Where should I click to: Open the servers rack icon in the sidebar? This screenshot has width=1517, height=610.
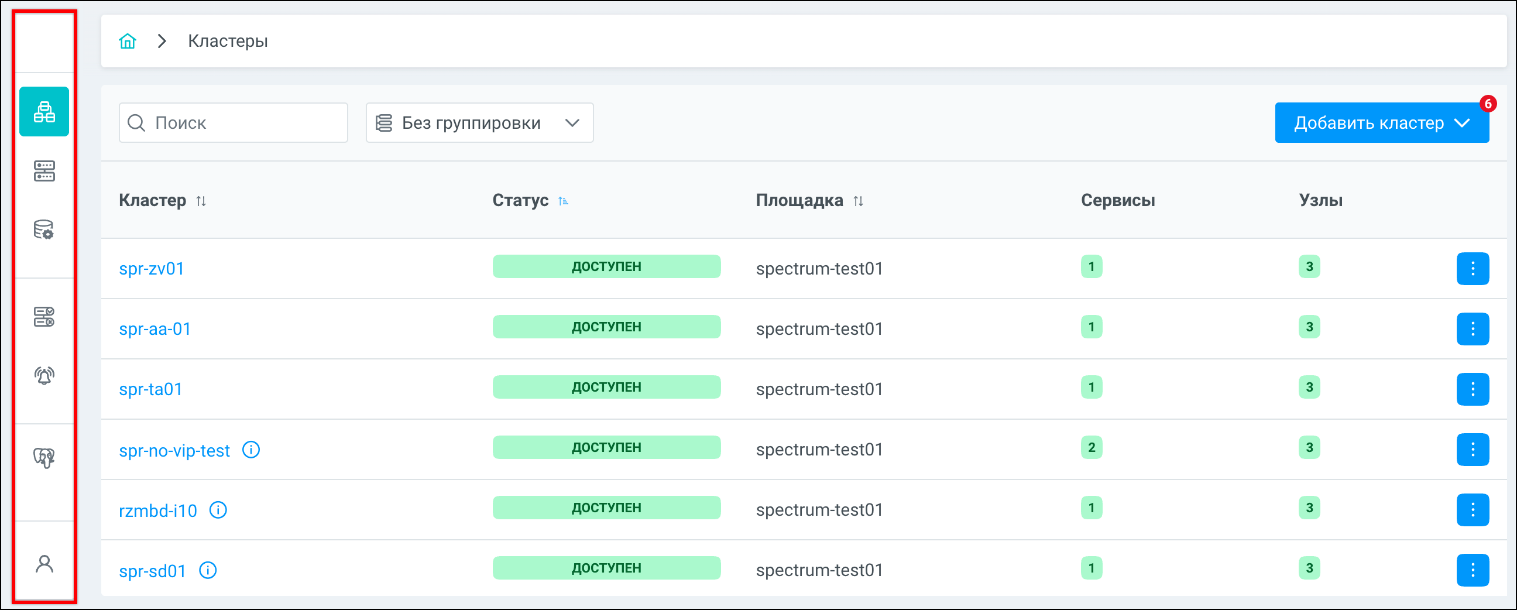44,171
